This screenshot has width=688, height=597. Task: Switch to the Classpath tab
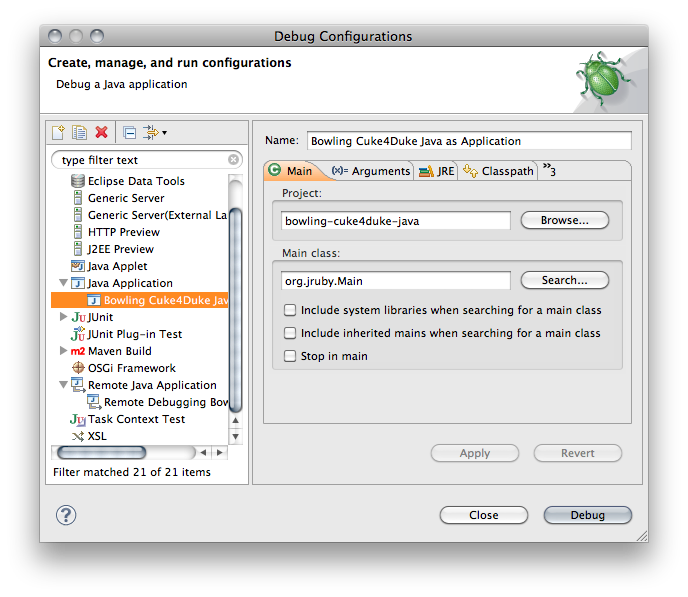(x=498, y=171)
